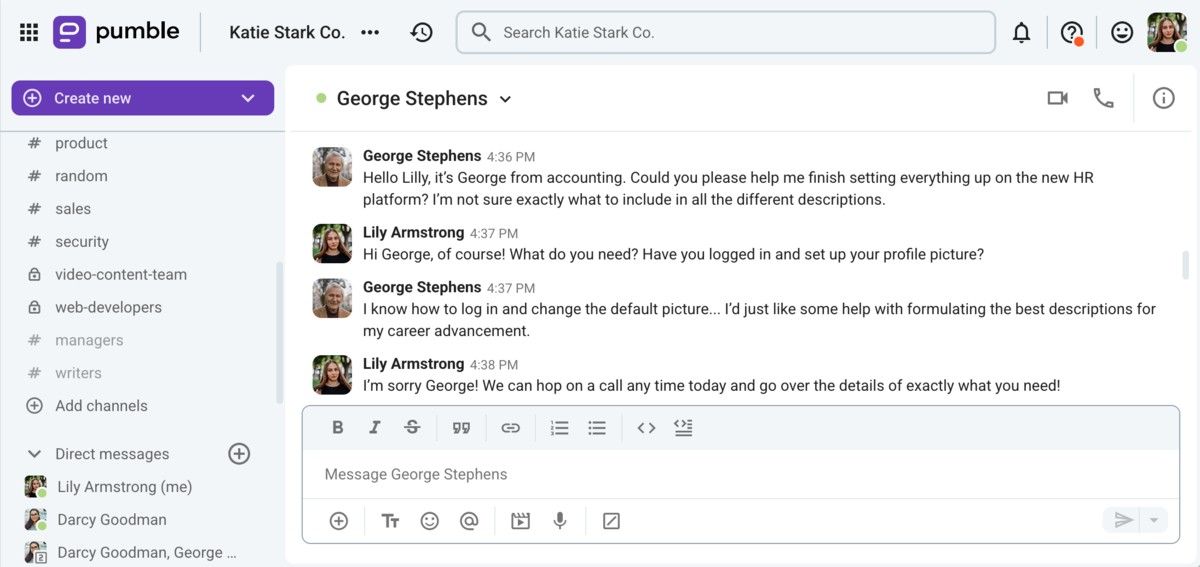The image size is (1200, 567).
Task: Record a voice message with microphone
Action: (560, 521)
